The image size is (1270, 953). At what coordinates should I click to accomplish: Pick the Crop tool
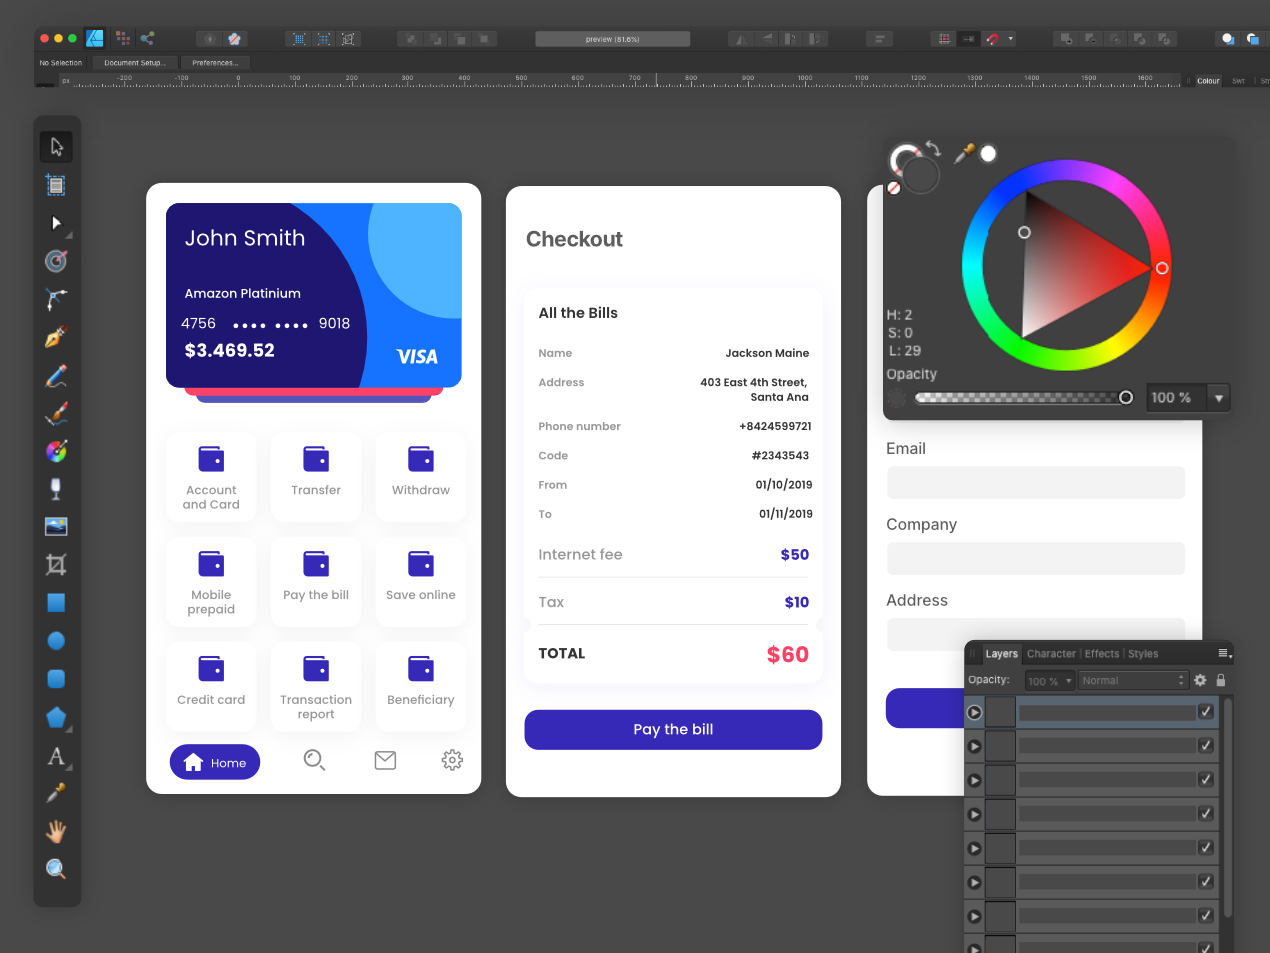pyautogui.click(x=56, y=565)
